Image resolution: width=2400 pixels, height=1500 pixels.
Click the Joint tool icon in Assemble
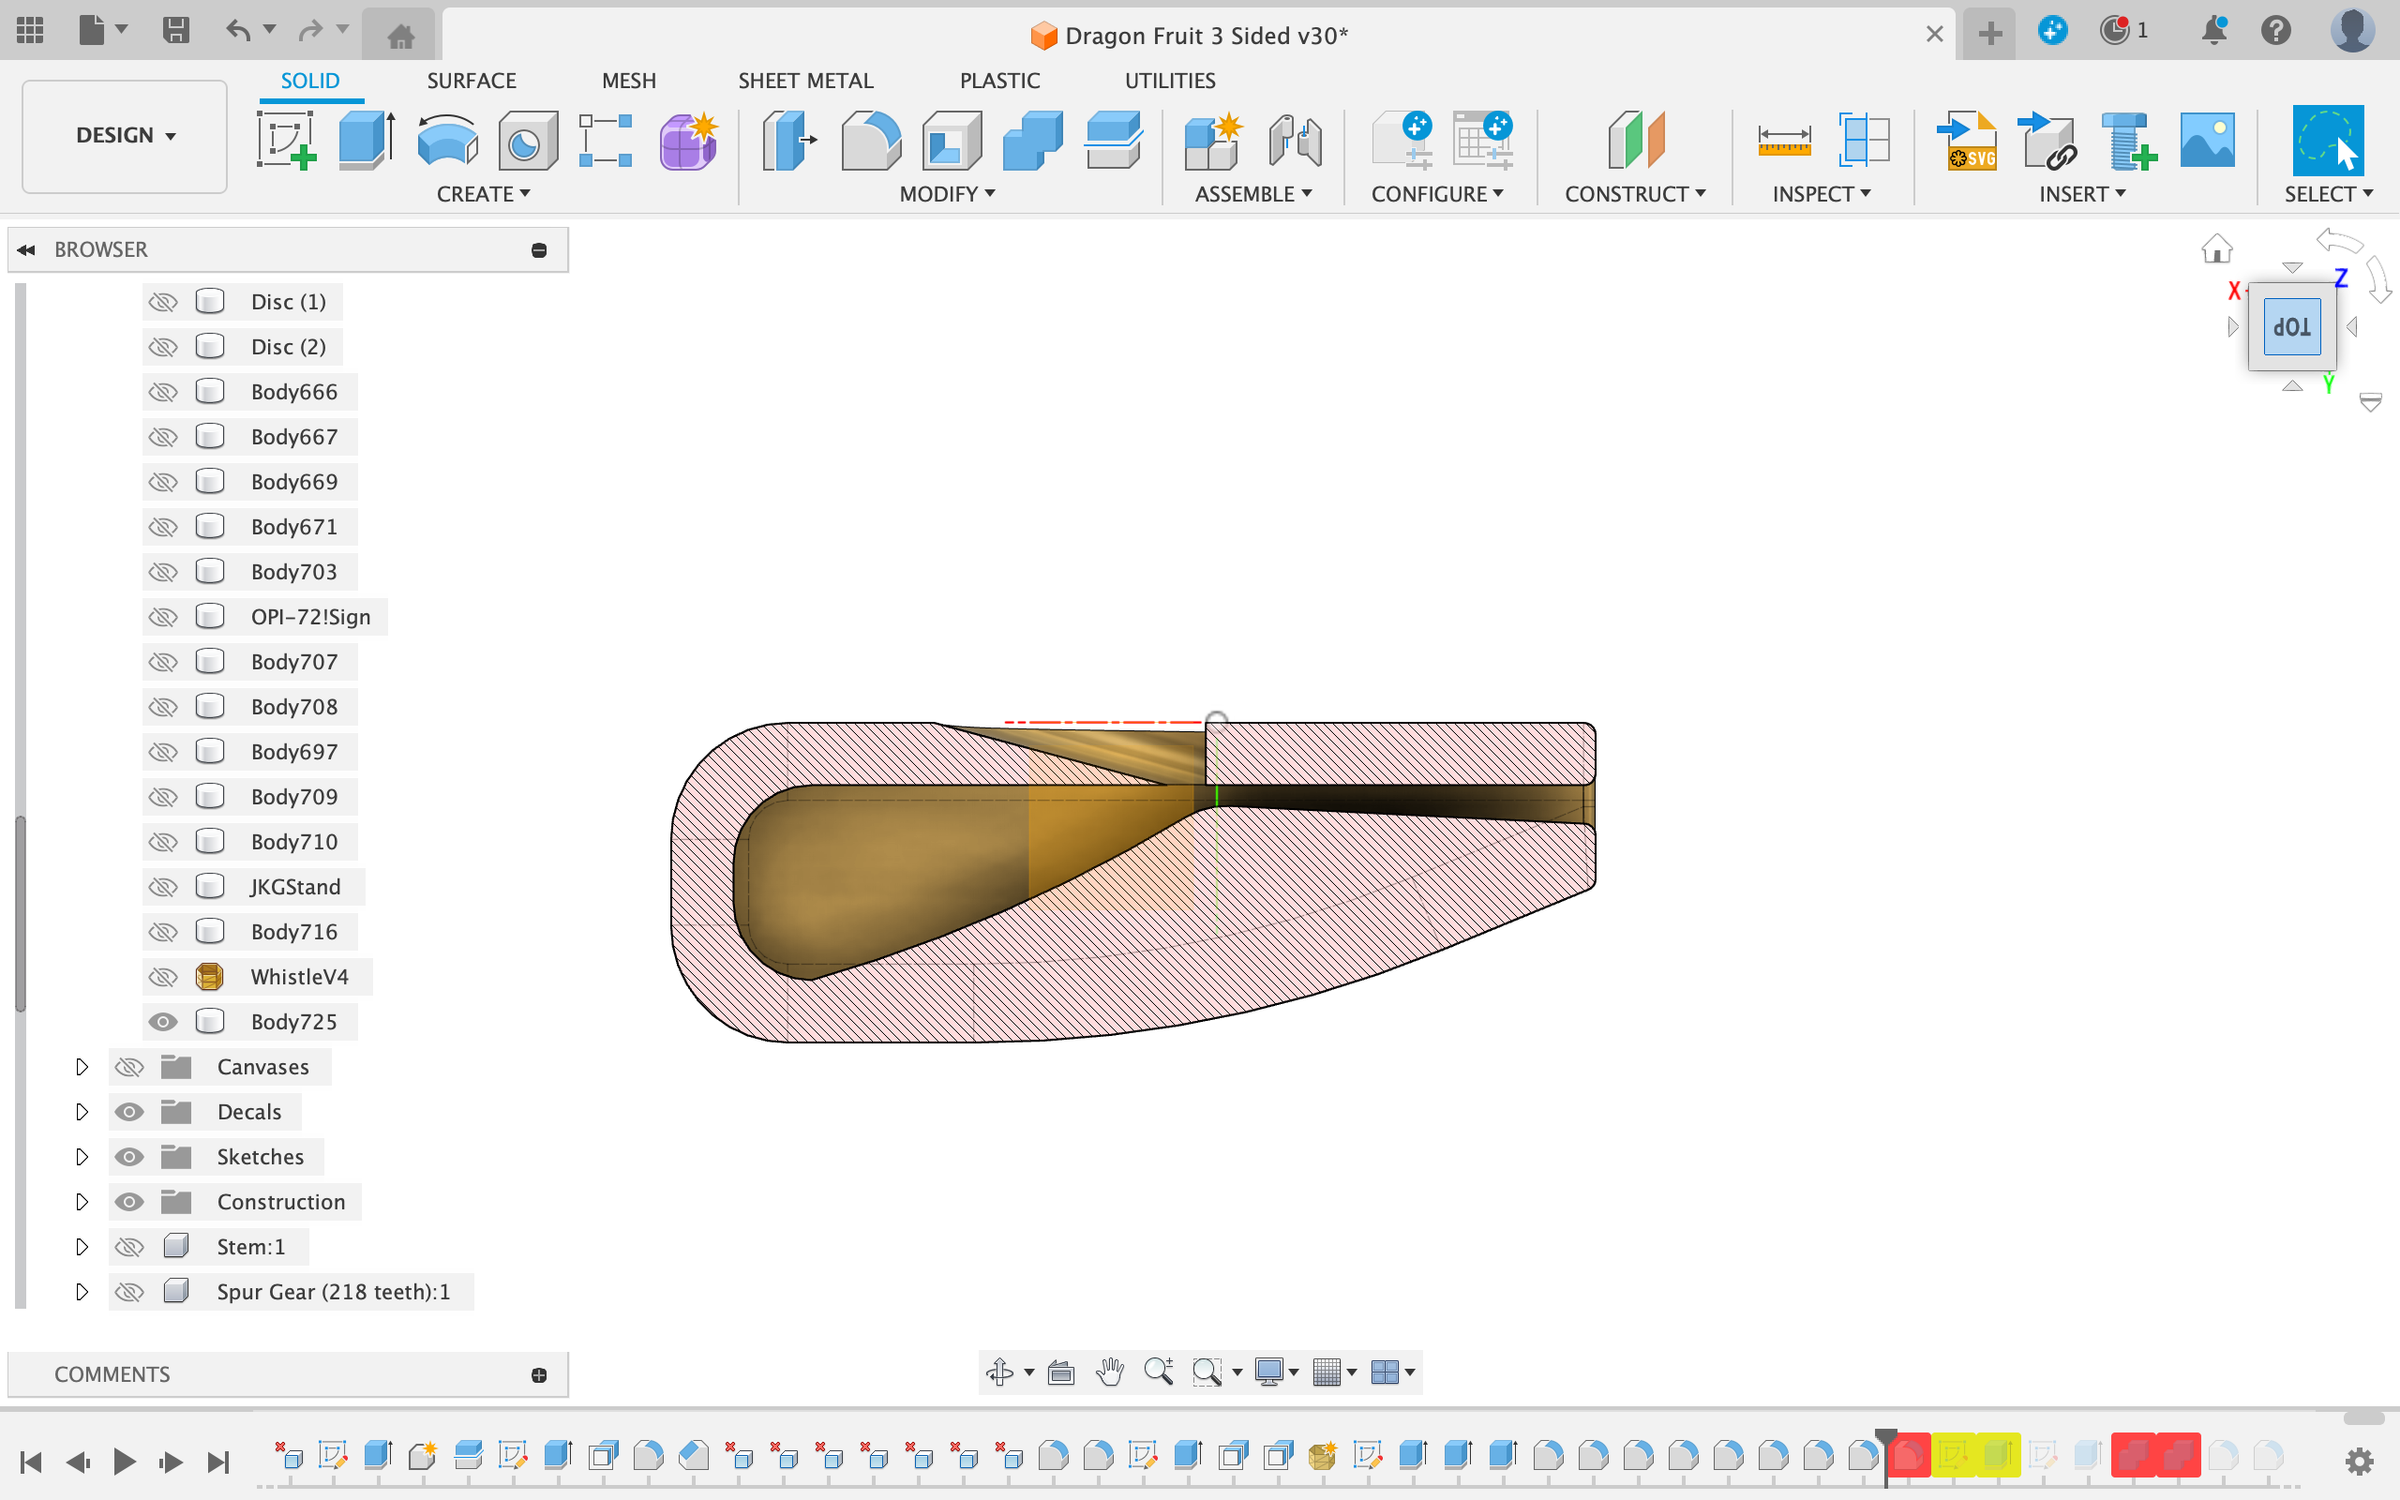tap(1295, 140)
